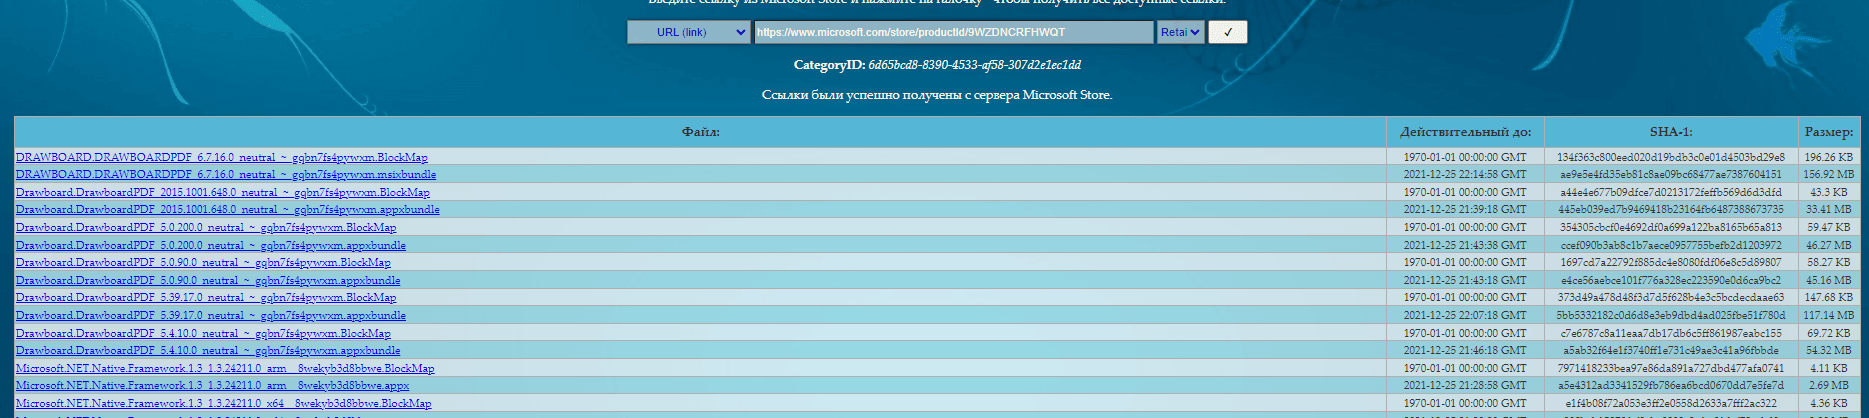This screenshot has height=418, width=1869.
Task: Open NET.Native.Framework arm BlockMap link
Action: click(225, 368)
